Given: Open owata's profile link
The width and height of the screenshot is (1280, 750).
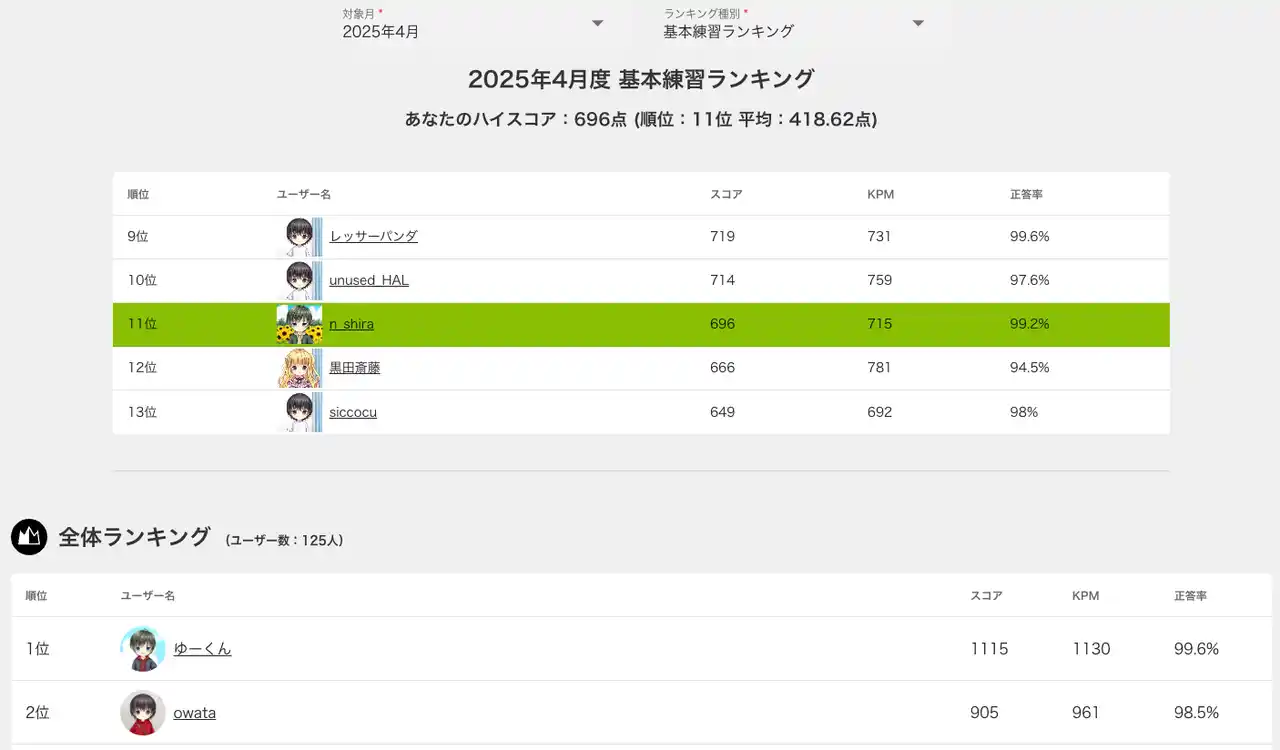Looking at the screenshot, I should click(194, 713).
